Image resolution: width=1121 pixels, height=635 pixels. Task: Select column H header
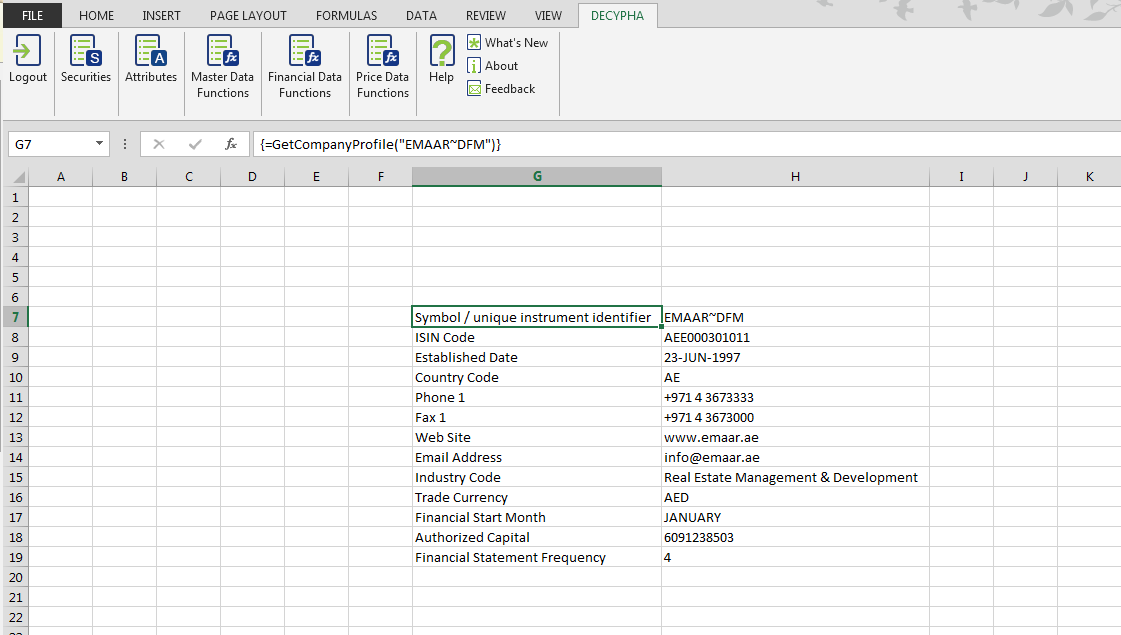point(795,177)
